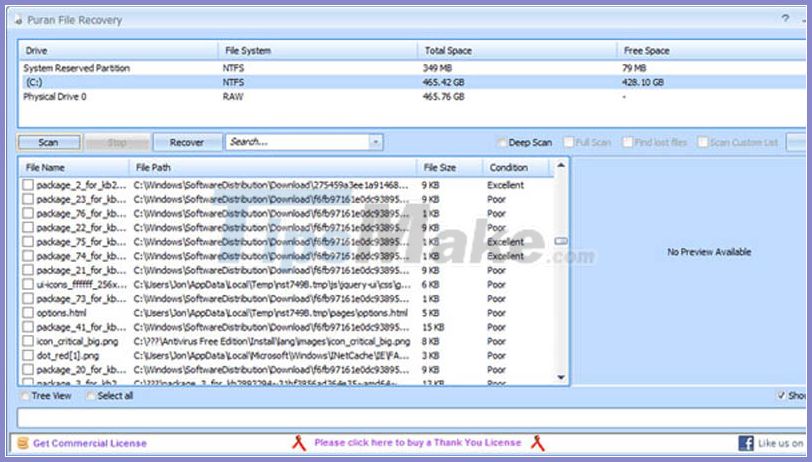812x462 pixels.
Task: Click the Total Space column header
Action: coord(517,51)
